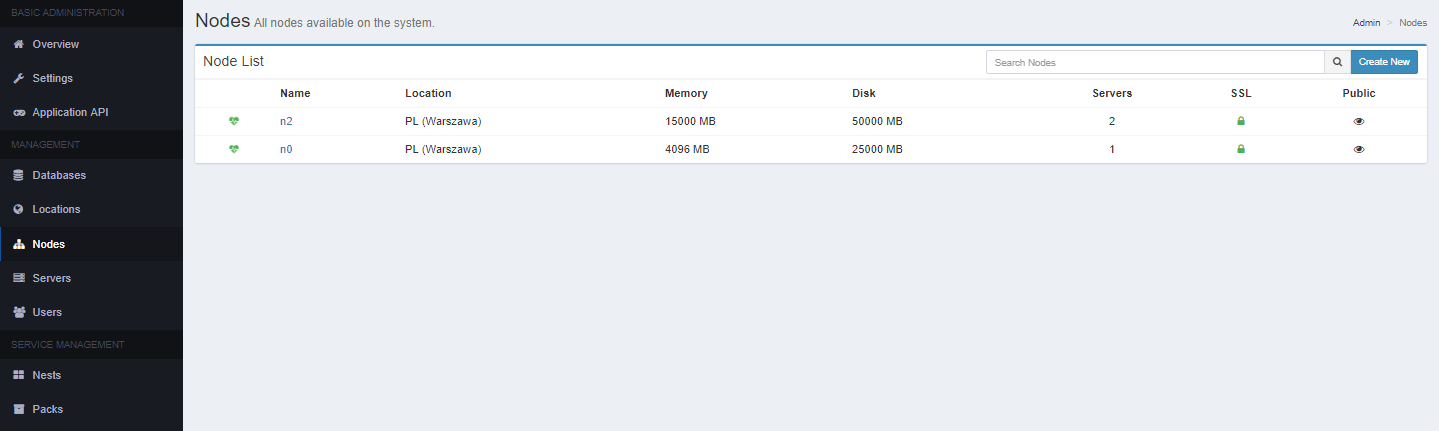Open the n2 node link
This screenshot has width=1439, height=431.
click(x=287, y=121)
